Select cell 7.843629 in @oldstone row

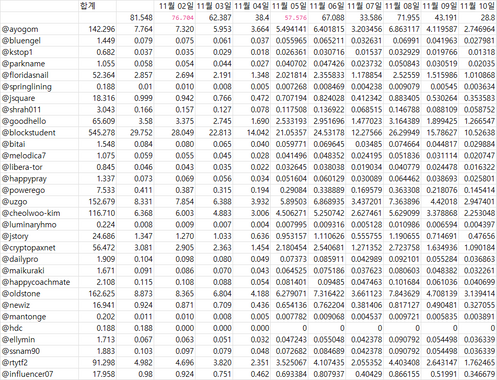404,294
